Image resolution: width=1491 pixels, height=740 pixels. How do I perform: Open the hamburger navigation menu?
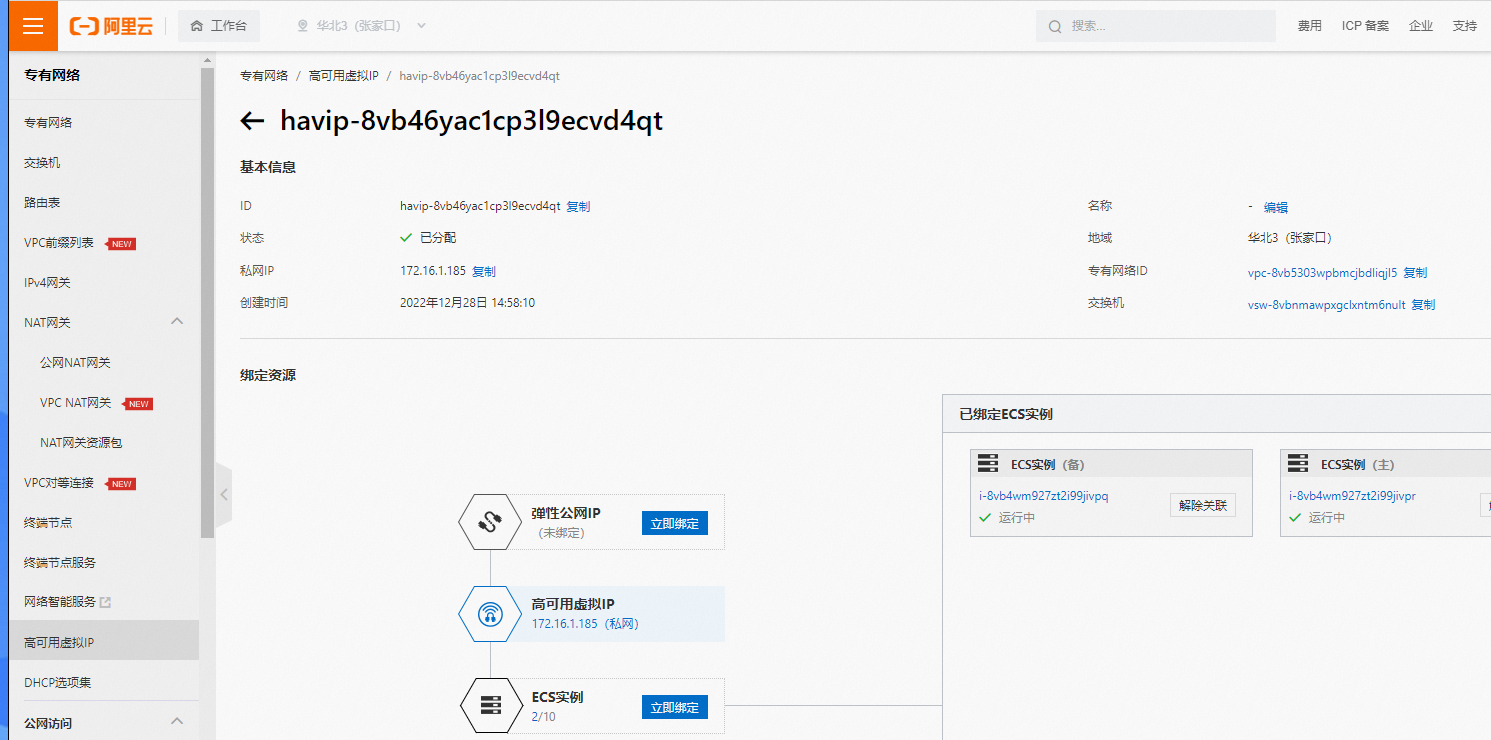(x=33, y=25)
